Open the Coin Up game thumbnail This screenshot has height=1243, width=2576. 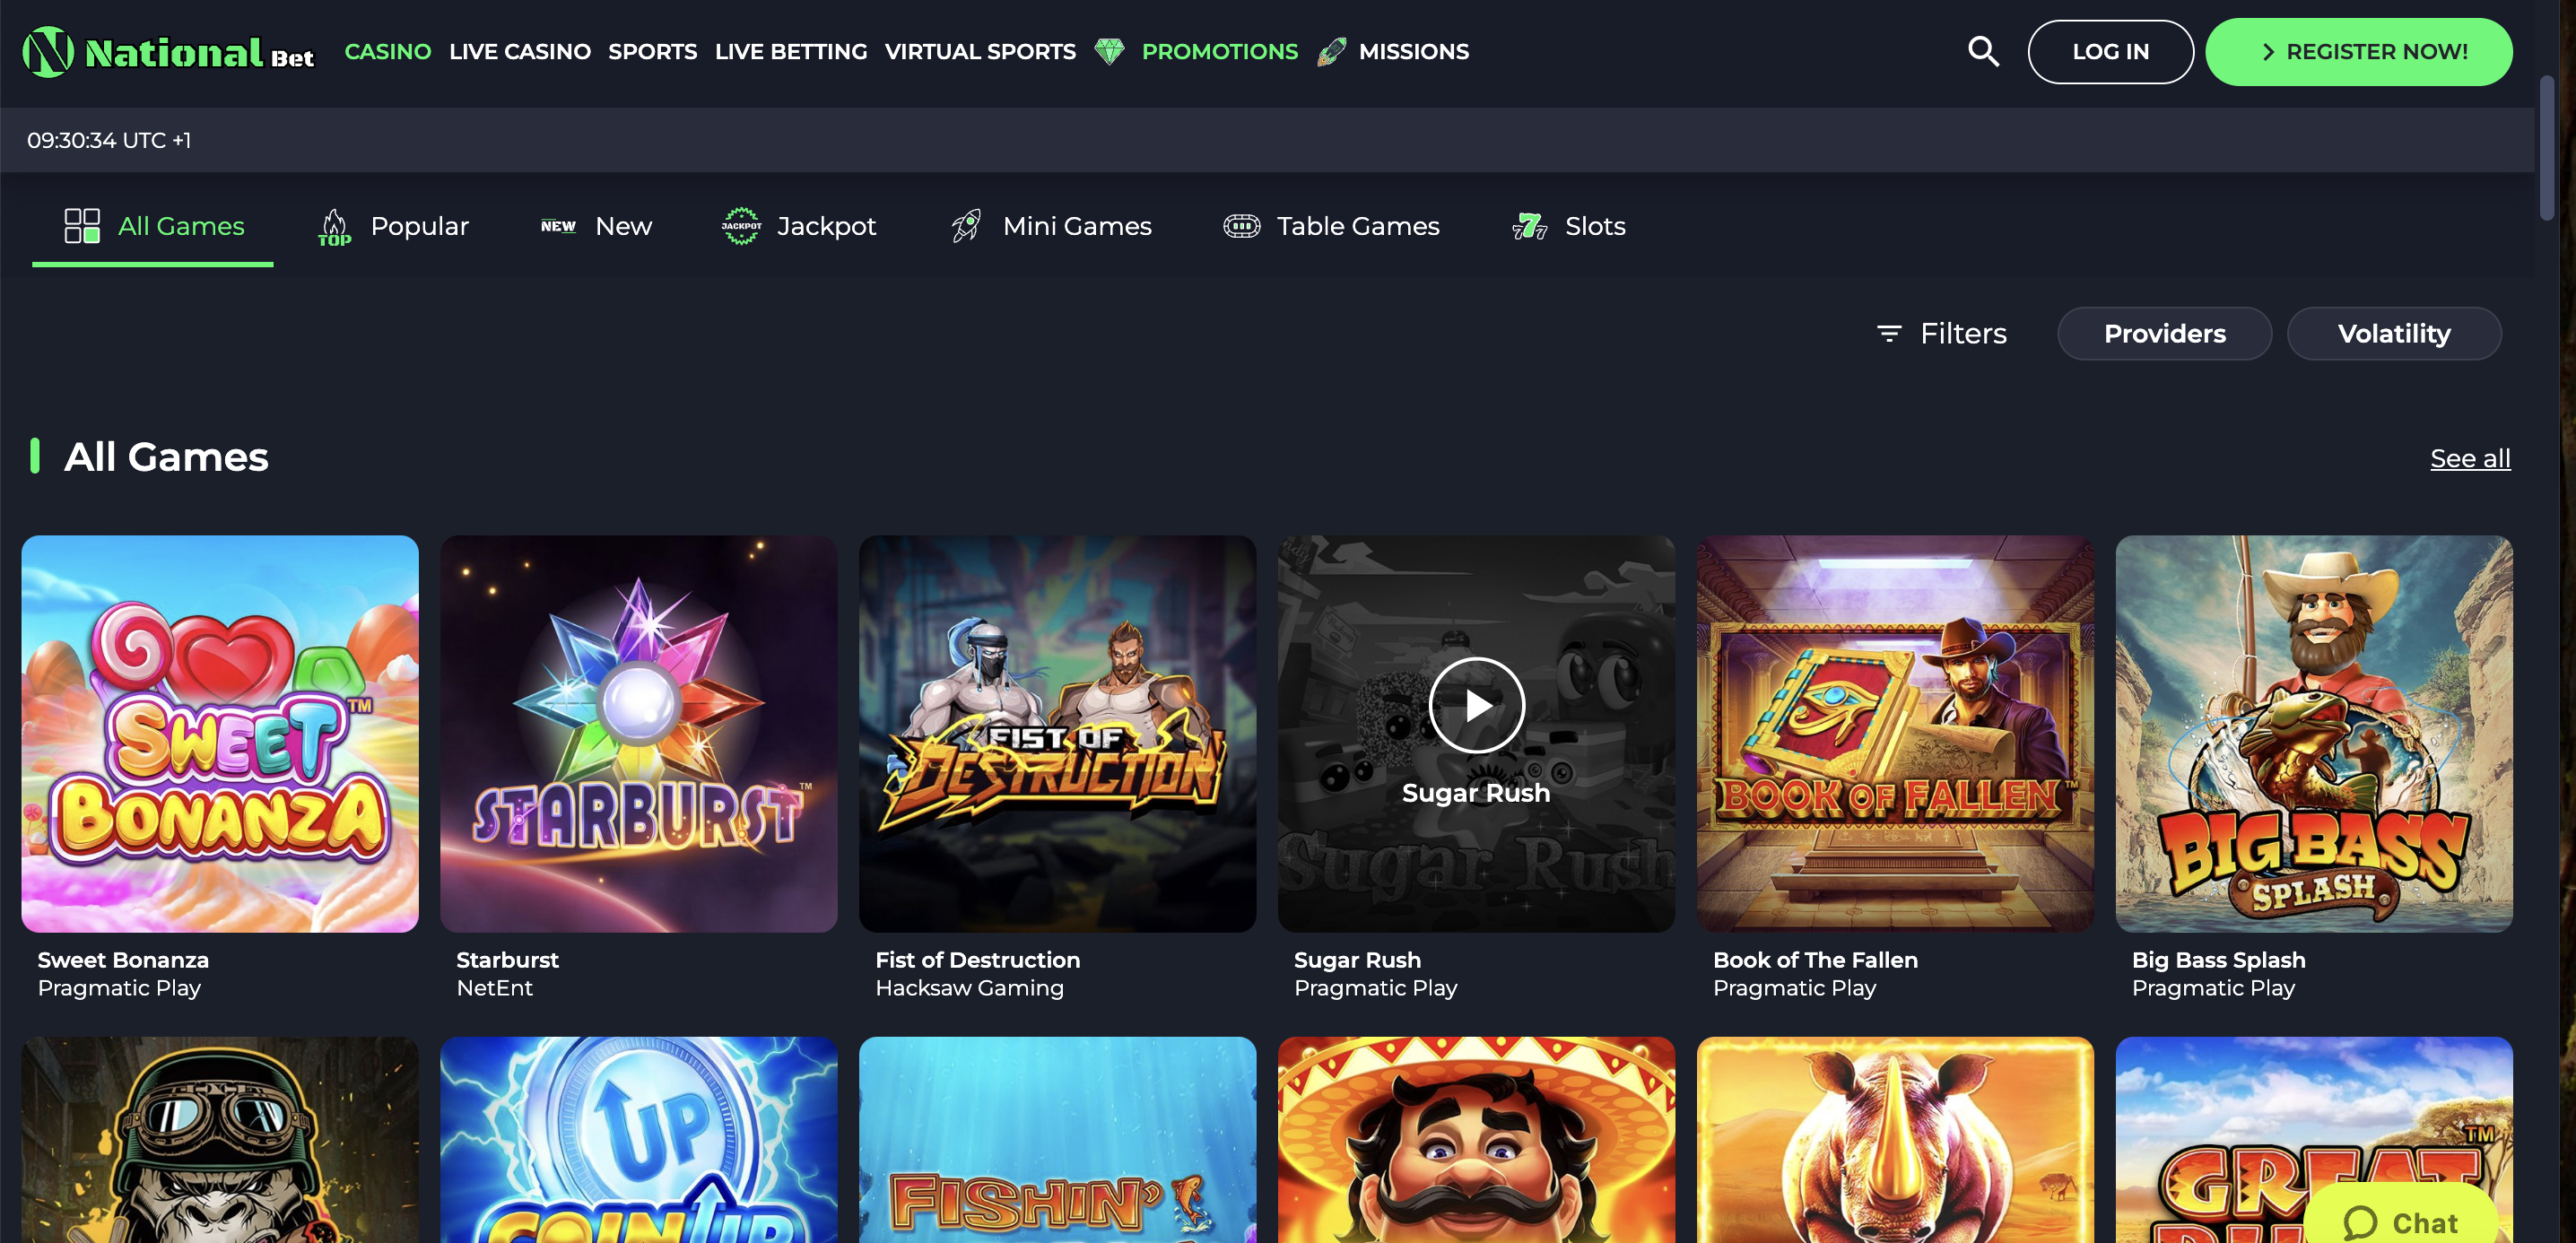[x=638, y=1139]
